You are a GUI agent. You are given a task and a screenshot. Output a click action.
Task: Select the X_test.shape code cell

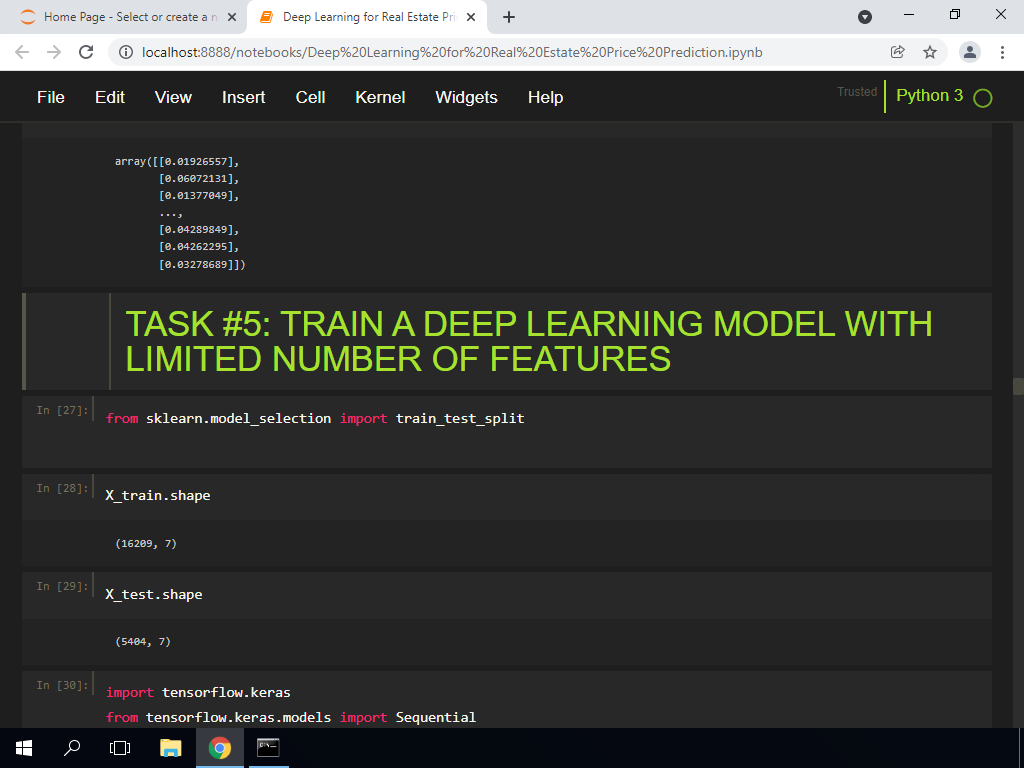click(507, 595)
